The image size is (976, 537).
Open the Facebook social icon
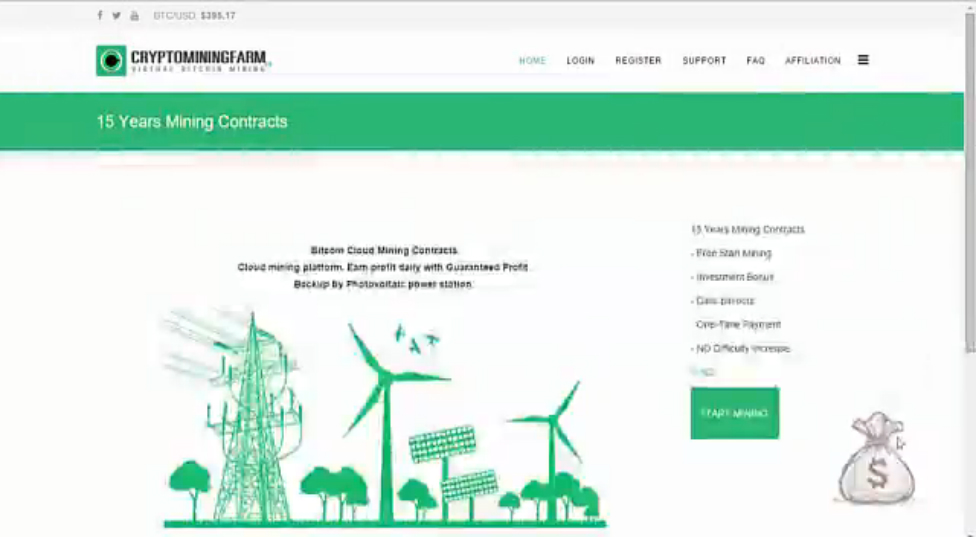pos(100,16)
